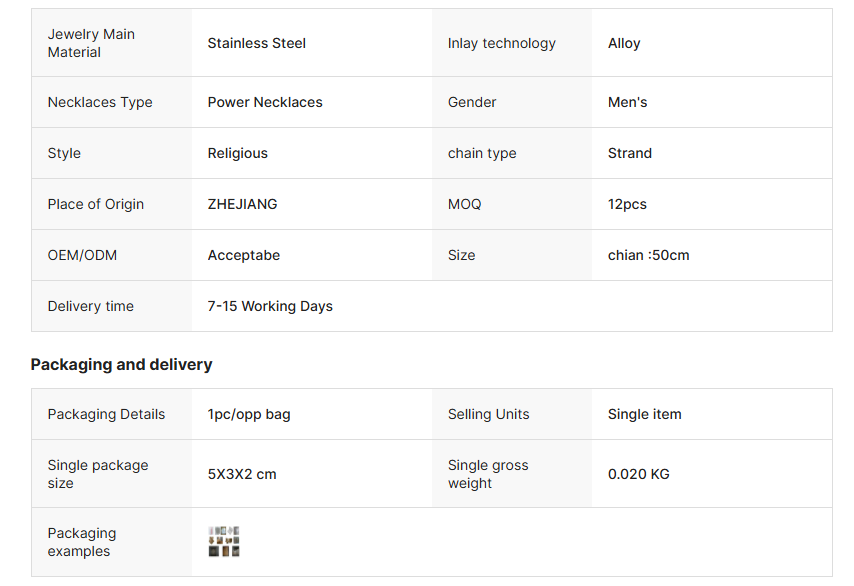Click the Acceptabe OEM/ODM value
The height and width of the screenshot is (586, 854).
(244, 255)
